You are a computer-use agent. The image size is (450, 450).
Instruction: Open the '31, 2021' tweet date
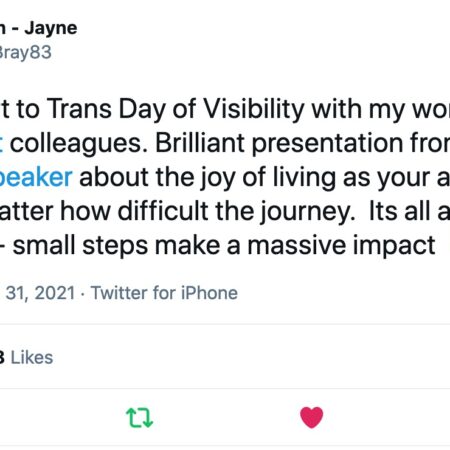tap(40, 293)
